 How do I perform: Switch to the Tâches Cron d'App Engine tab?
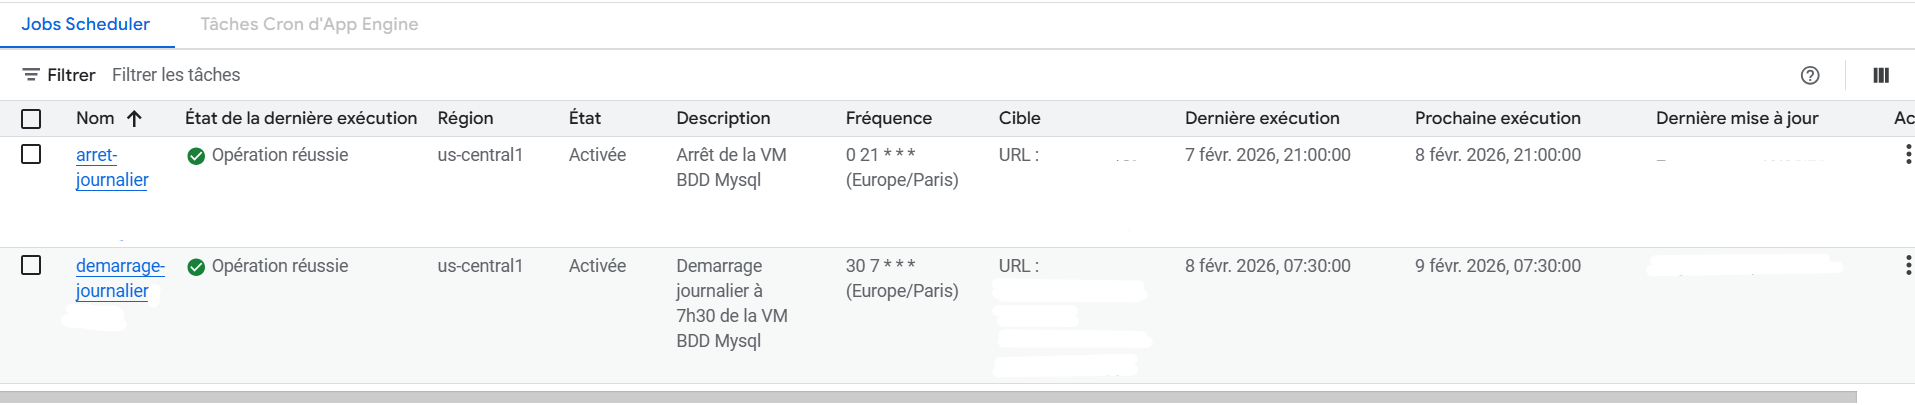(x=309, y=24)
